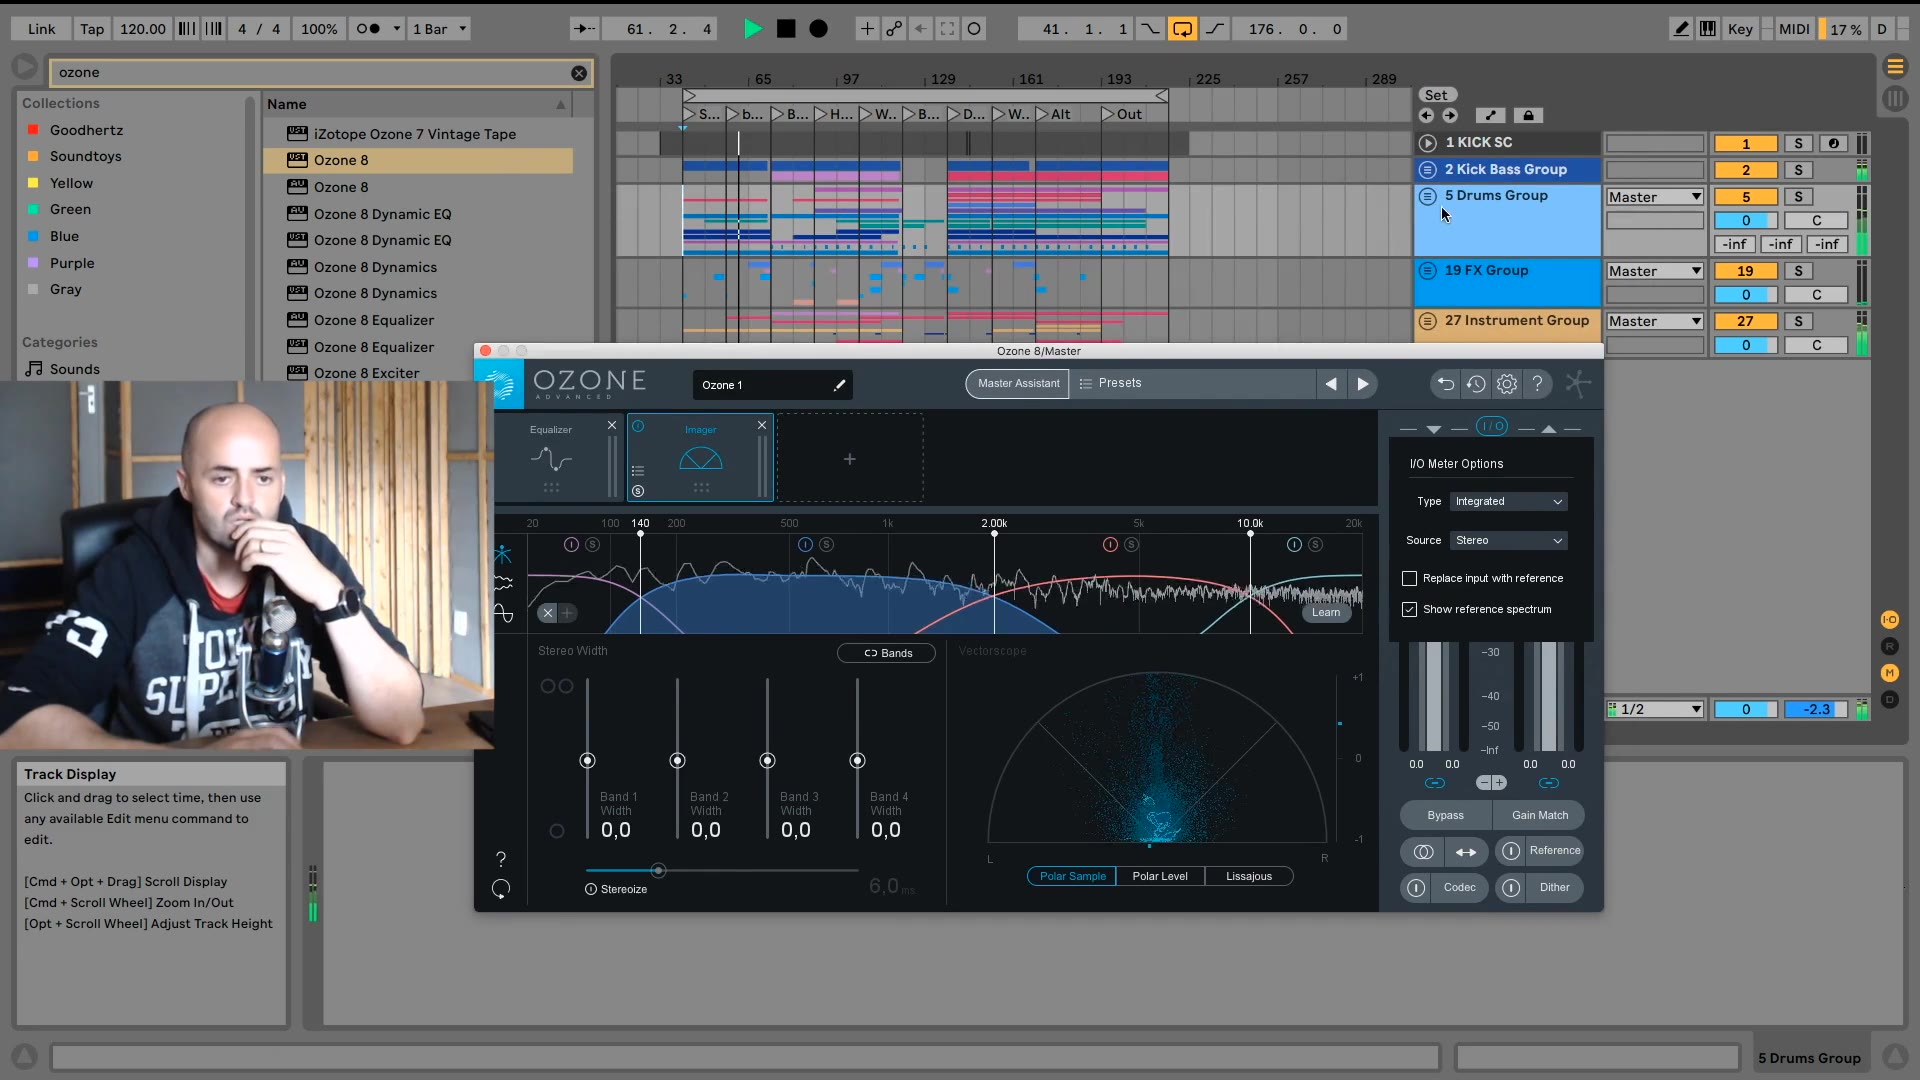Select the Imager module icon
Image resolution: width=1920 pixels, height=1080 pixels.
pos(700,459)
